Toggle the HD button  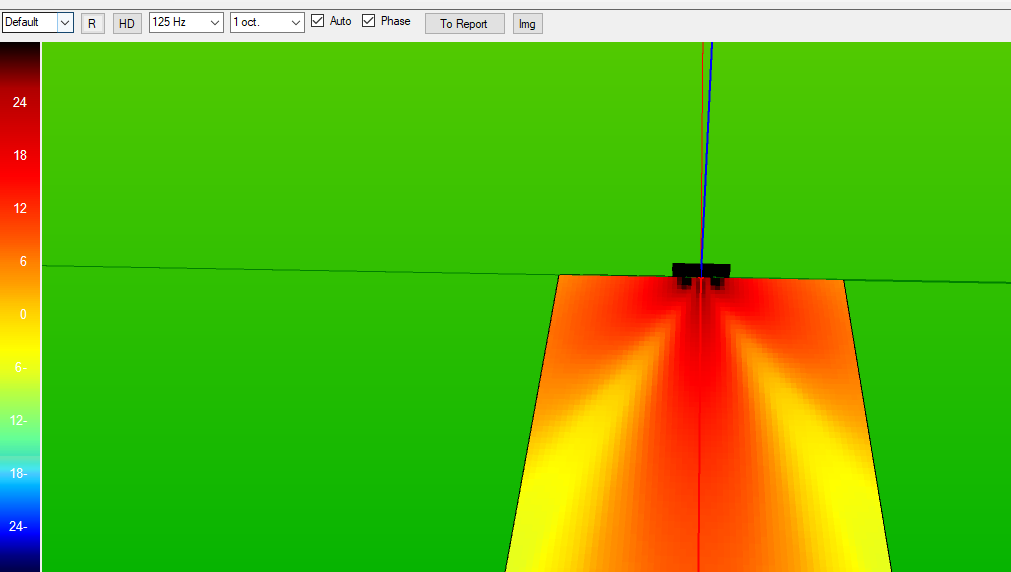coord(127,24)
